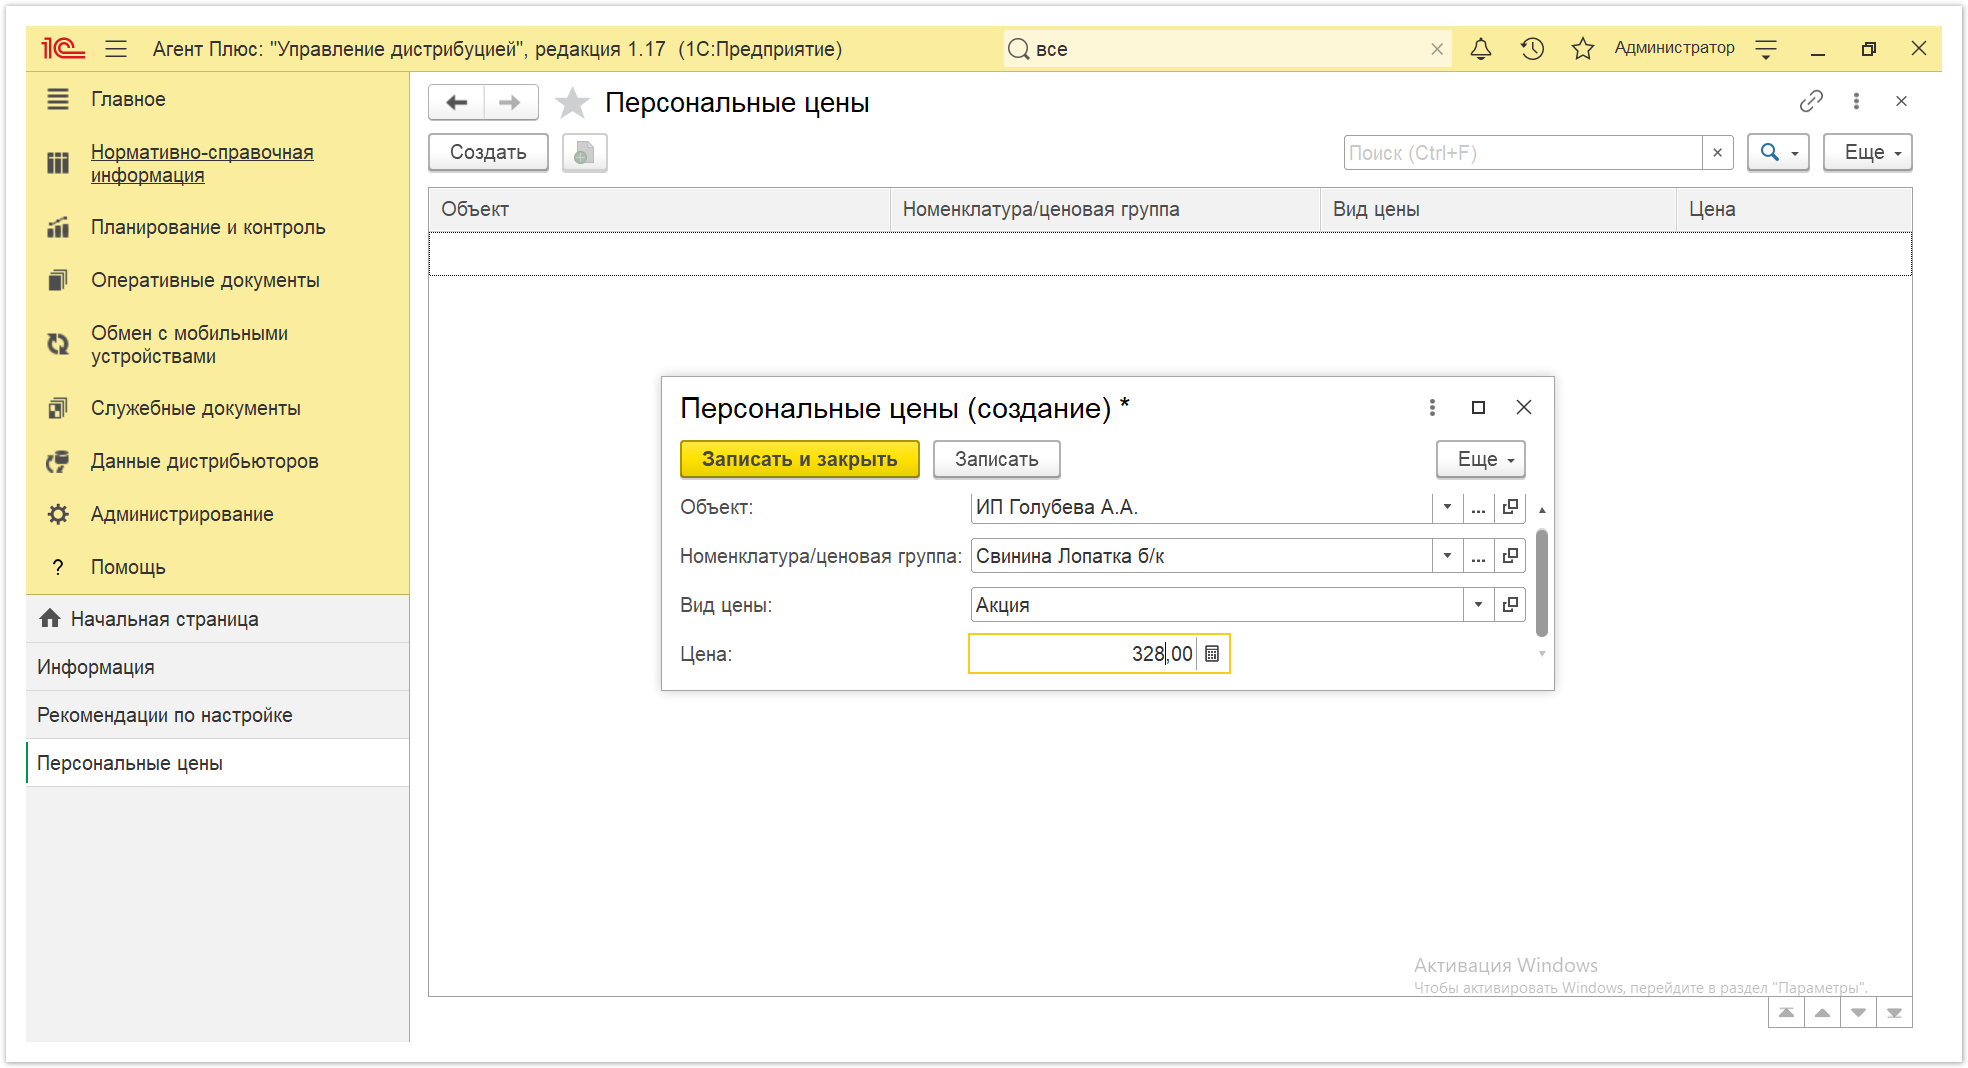Click the Администратор user name
The width and height of the screenshot is (1968, 1068).
pos(1674,48)
